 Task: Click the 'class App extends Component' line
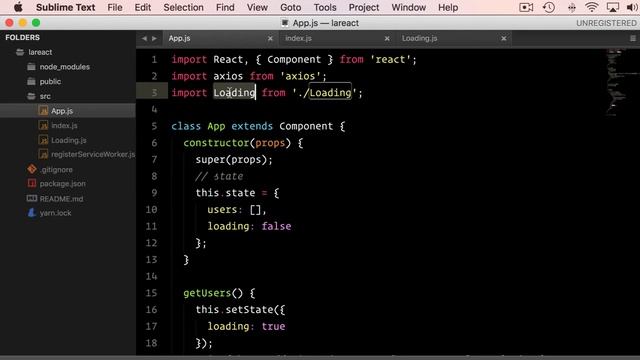click(x=258, y=126)
